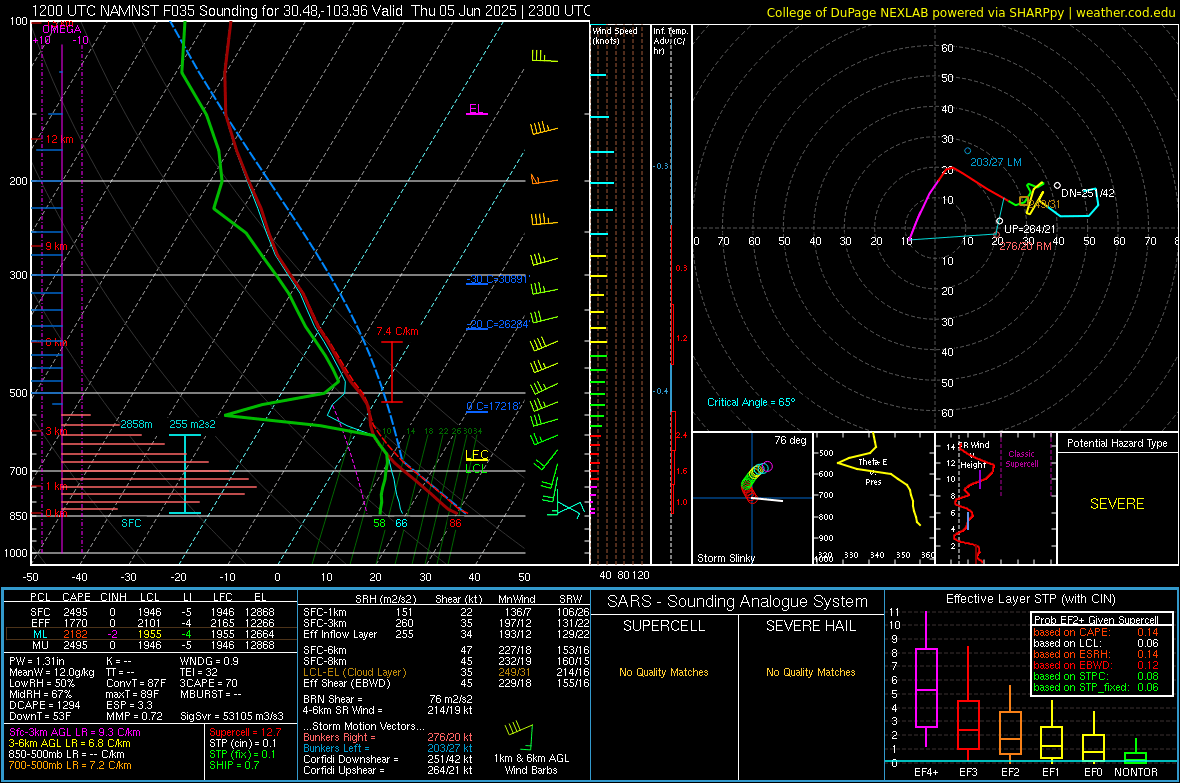
Task: Click the 76 deg slinky tilt value
Action: pyautogui.click(x=789, y=440)
